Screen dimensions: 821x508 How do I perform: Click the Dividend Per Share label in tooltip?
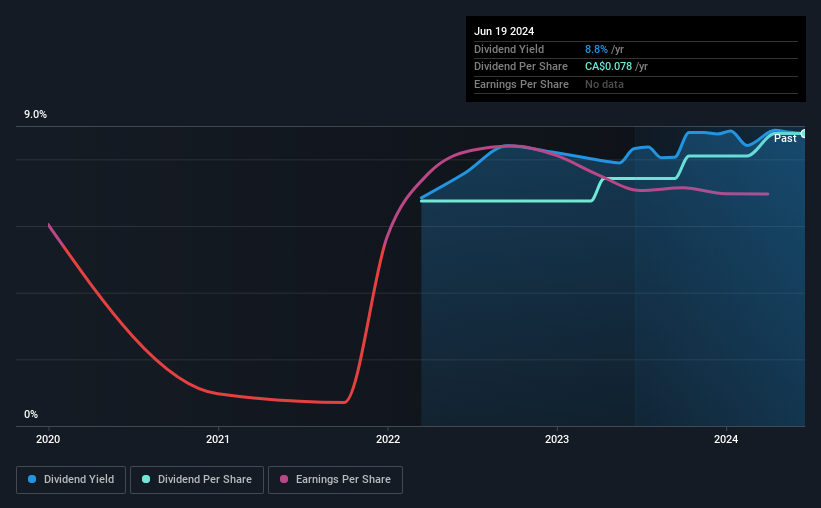521,67
